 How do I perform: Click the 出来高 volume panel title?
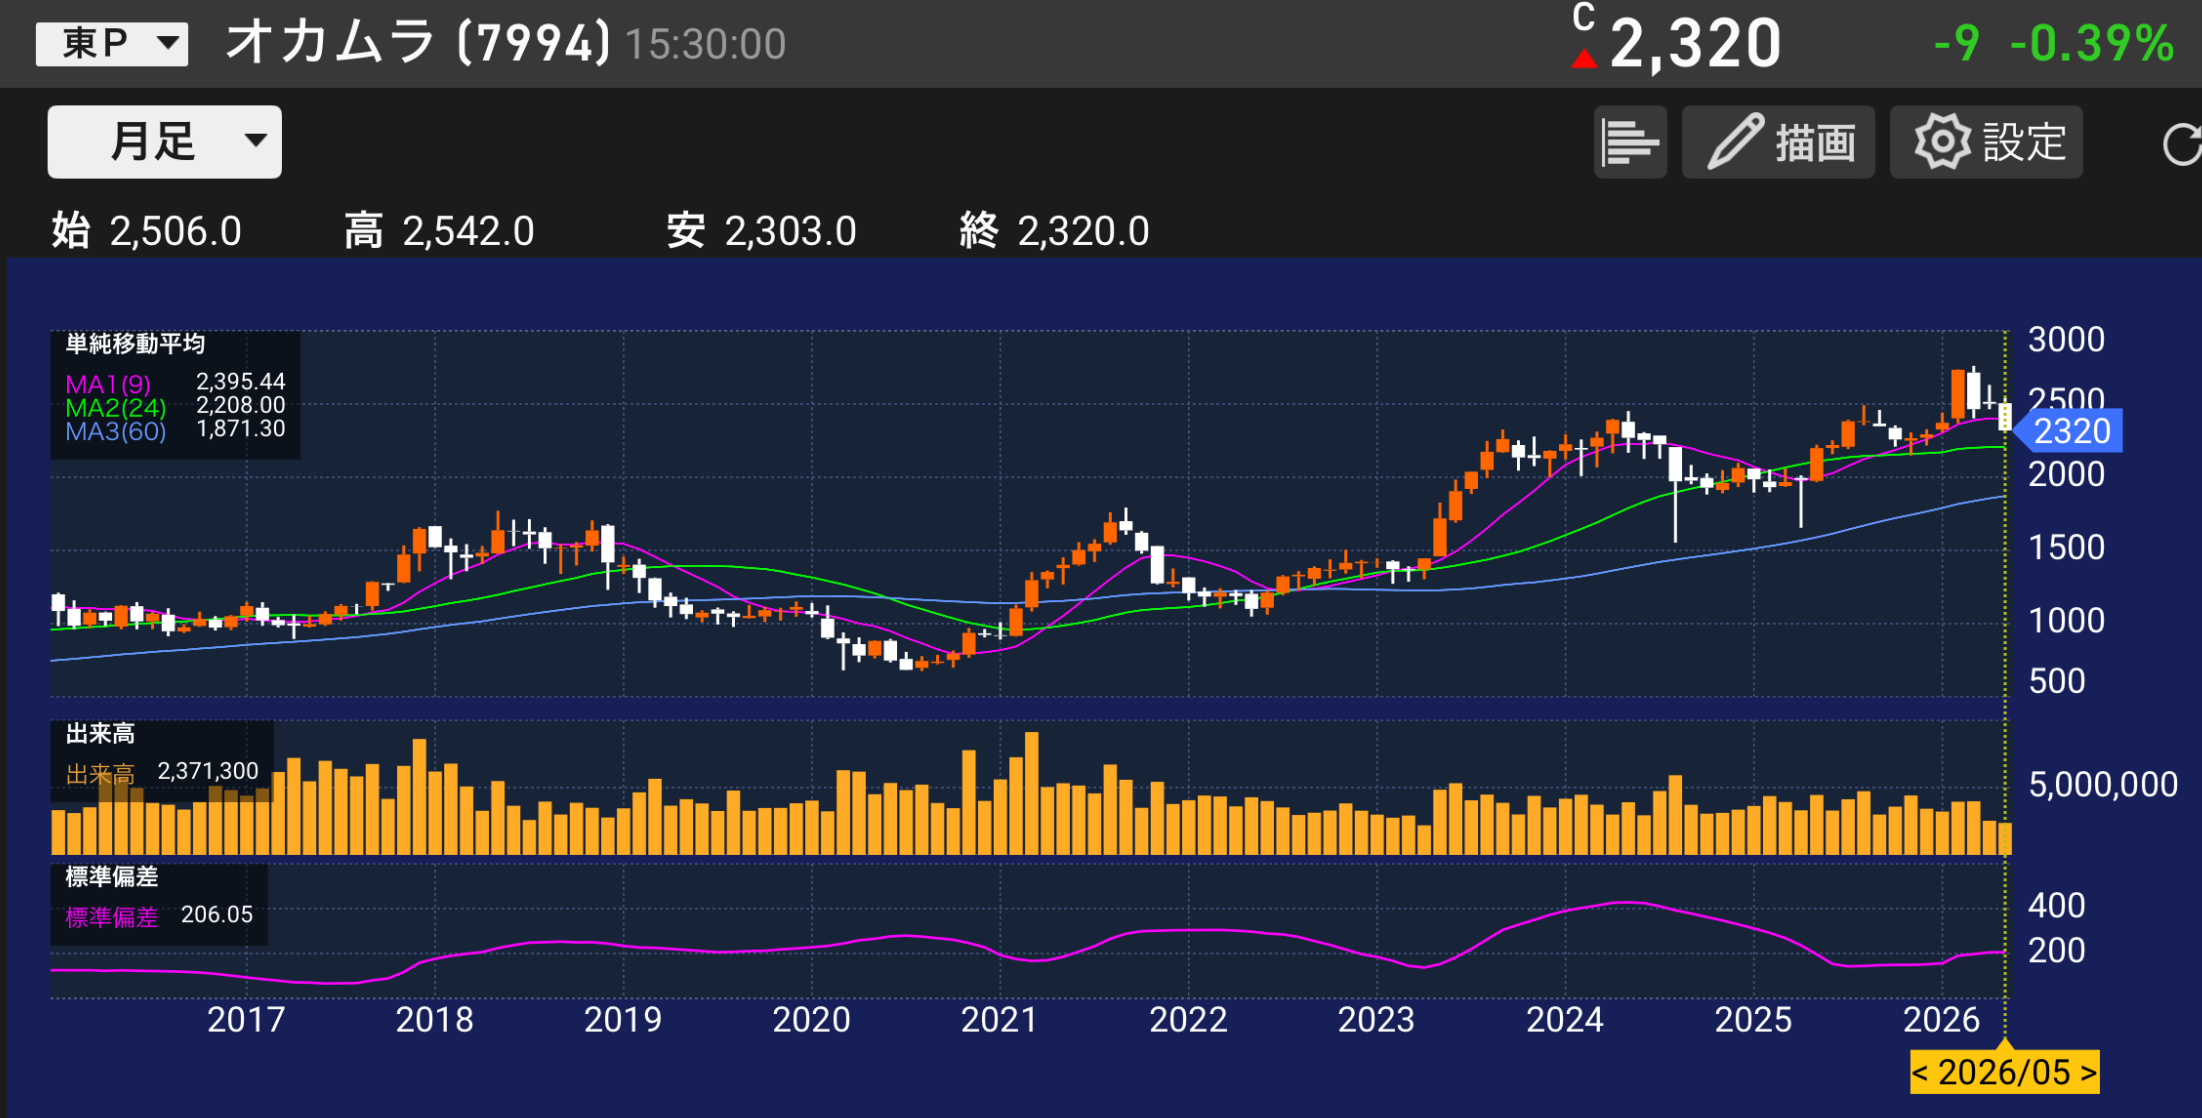tap(100, 733)
